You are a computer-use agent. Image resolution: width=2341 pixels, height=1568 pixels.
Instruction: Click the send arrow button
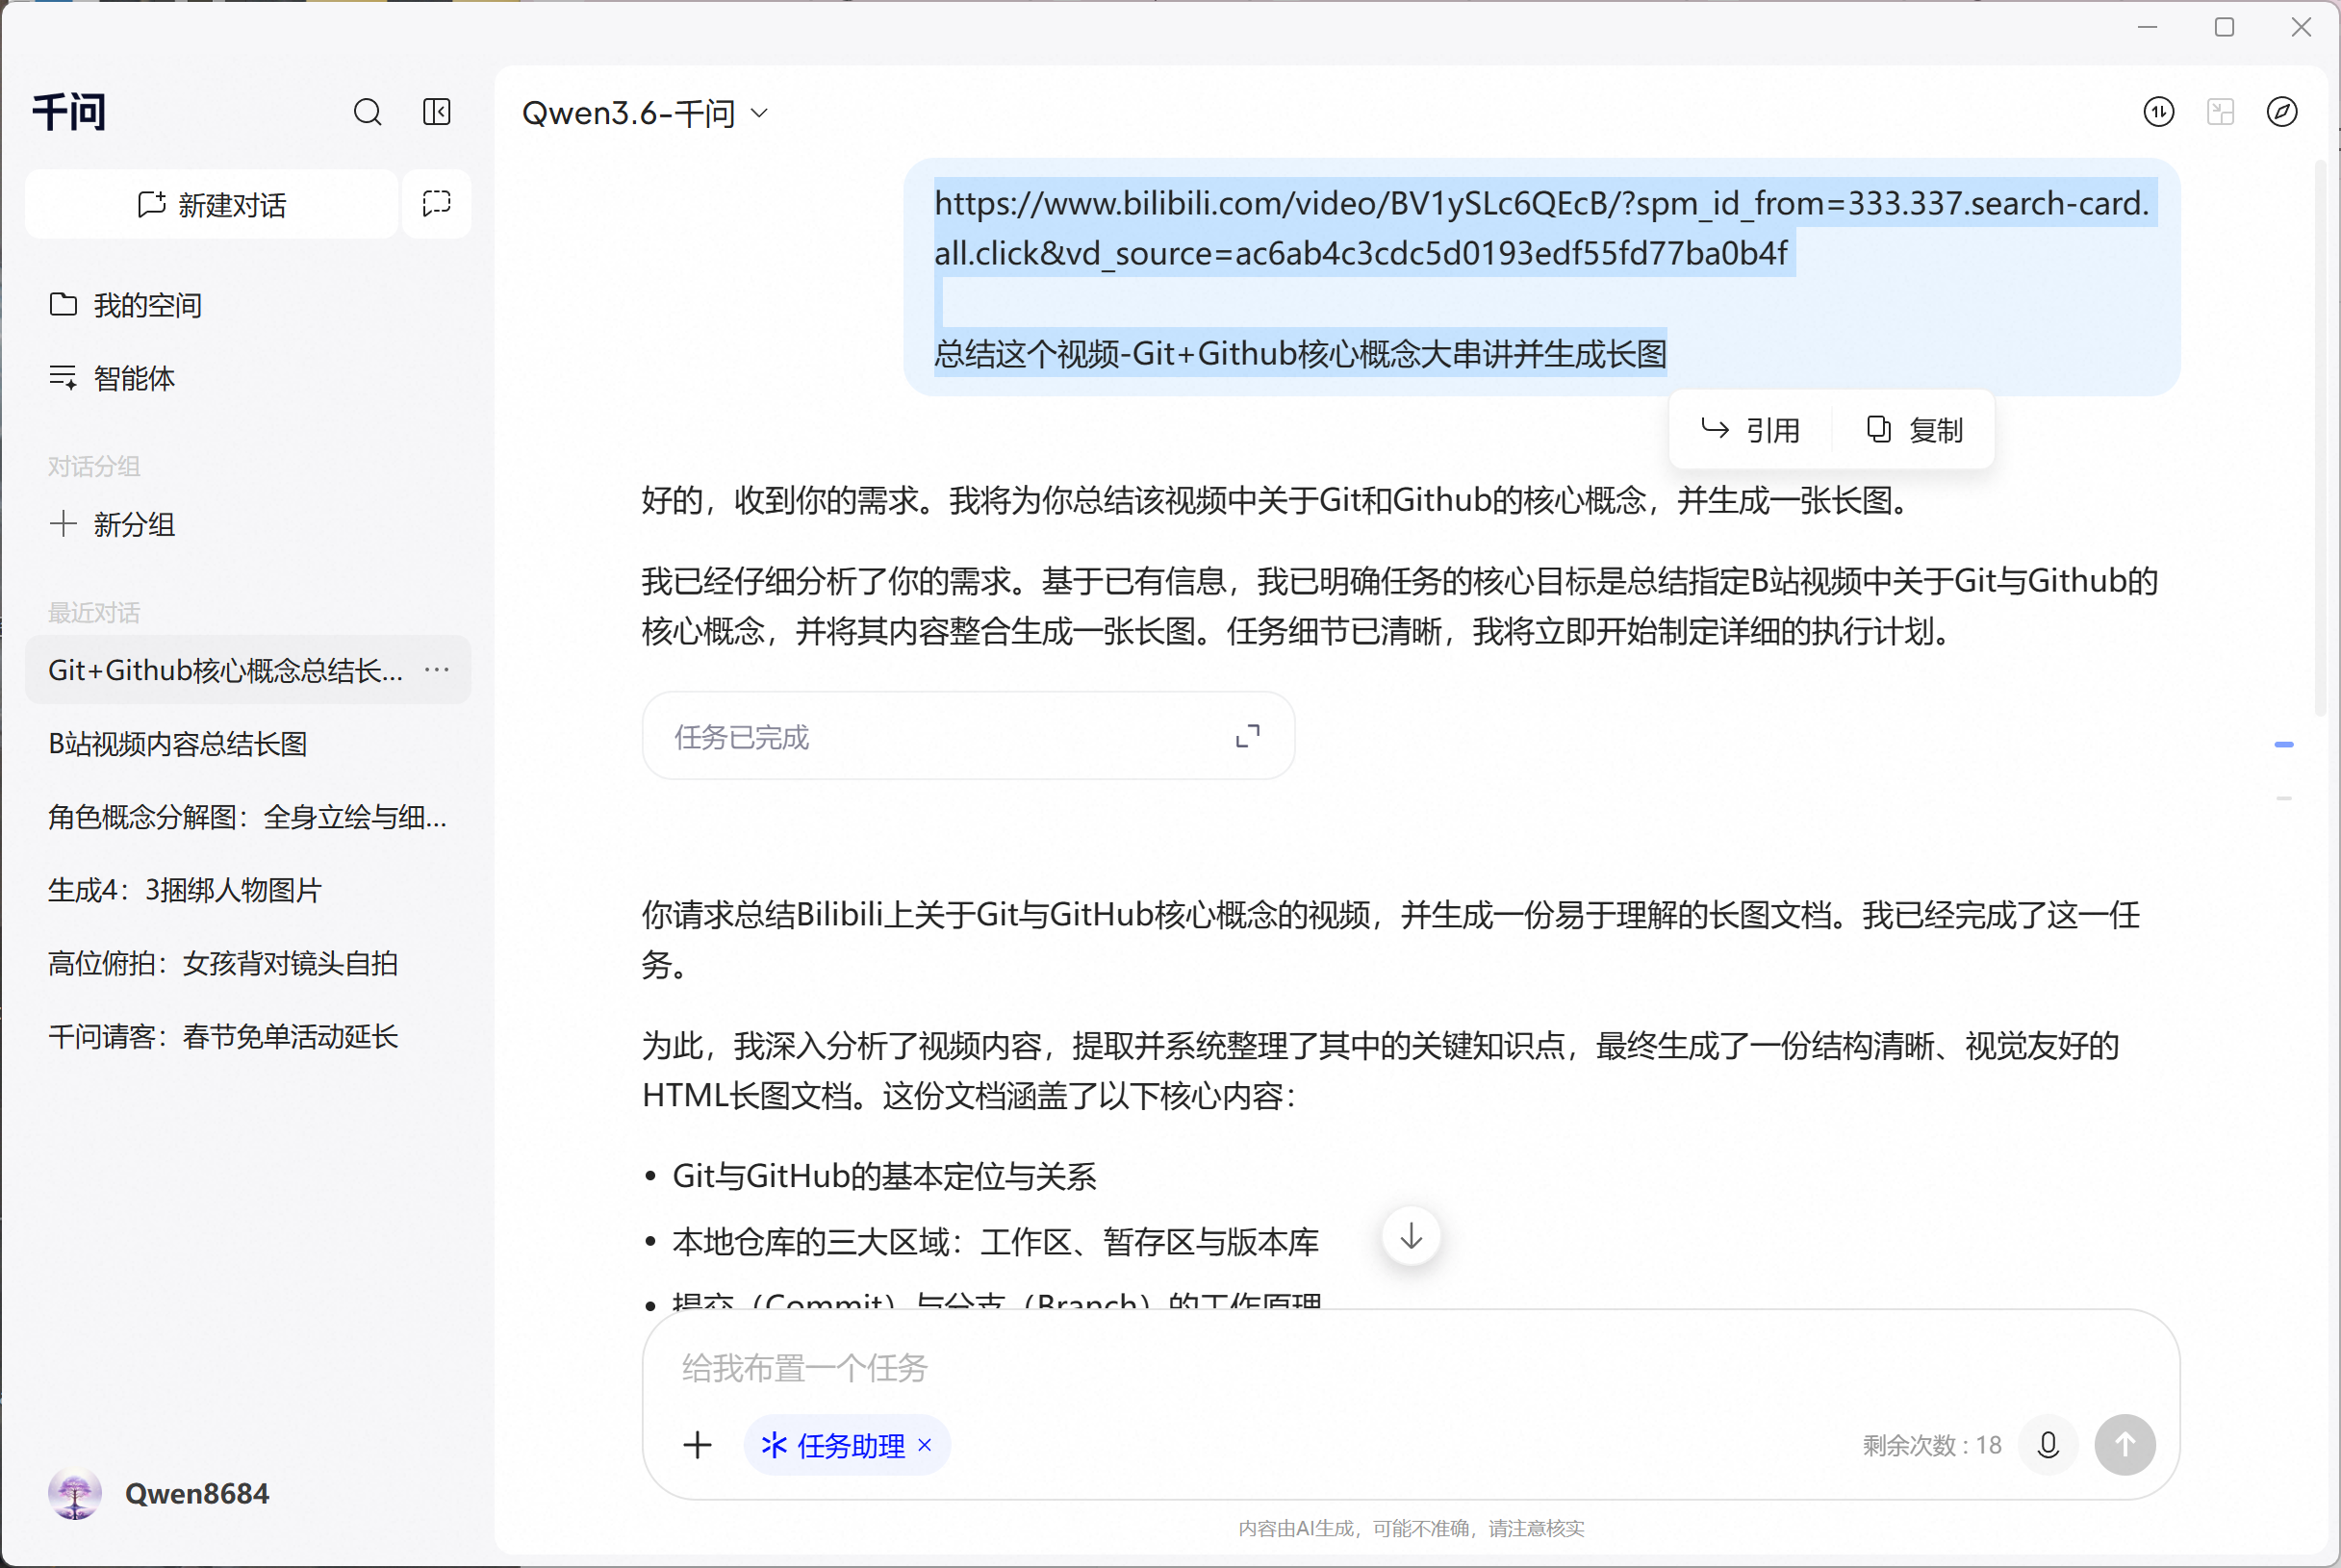2125,1445
